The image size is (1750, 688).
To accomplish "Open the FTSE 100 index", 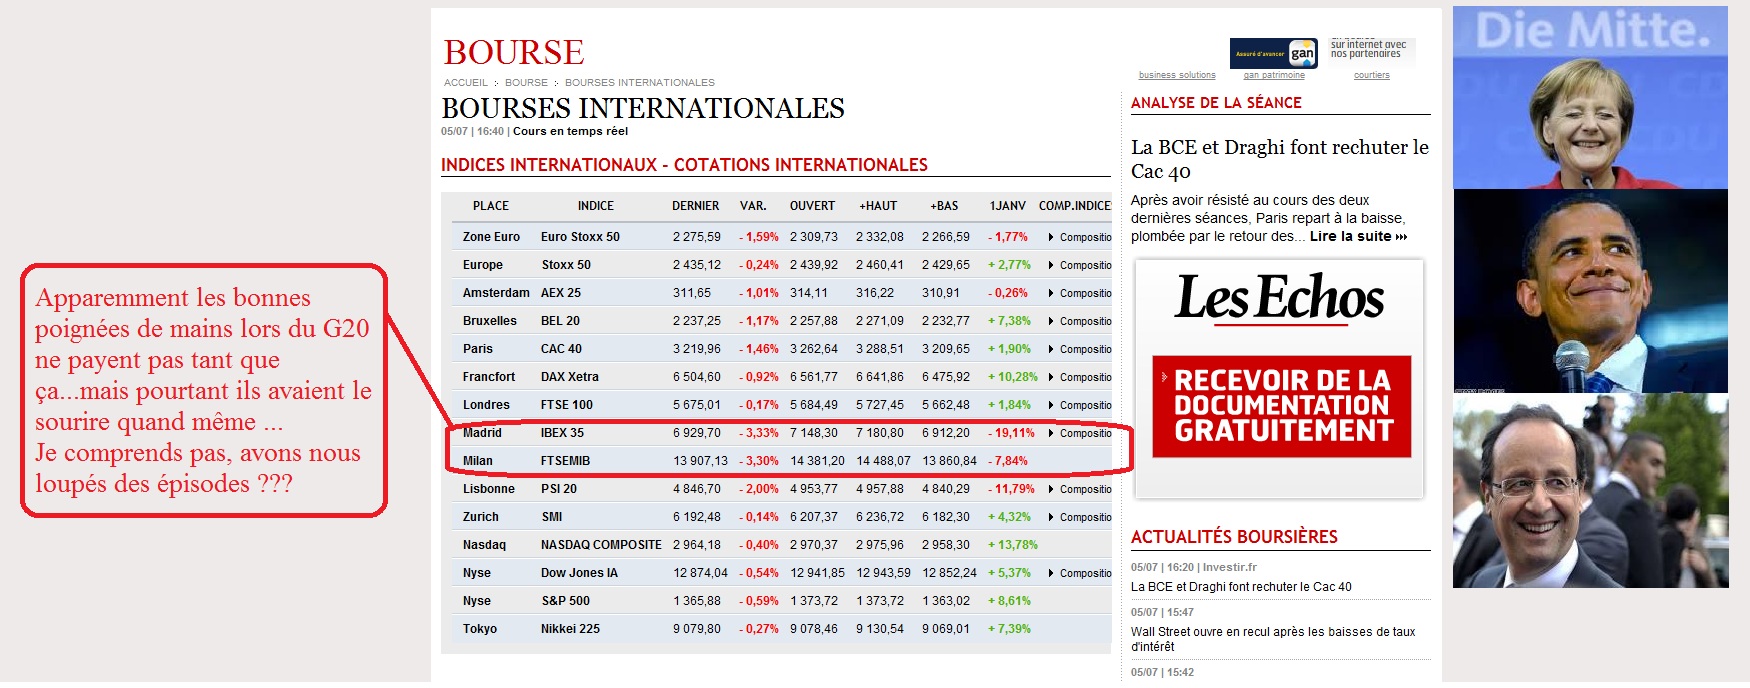I will pos(567,405).
